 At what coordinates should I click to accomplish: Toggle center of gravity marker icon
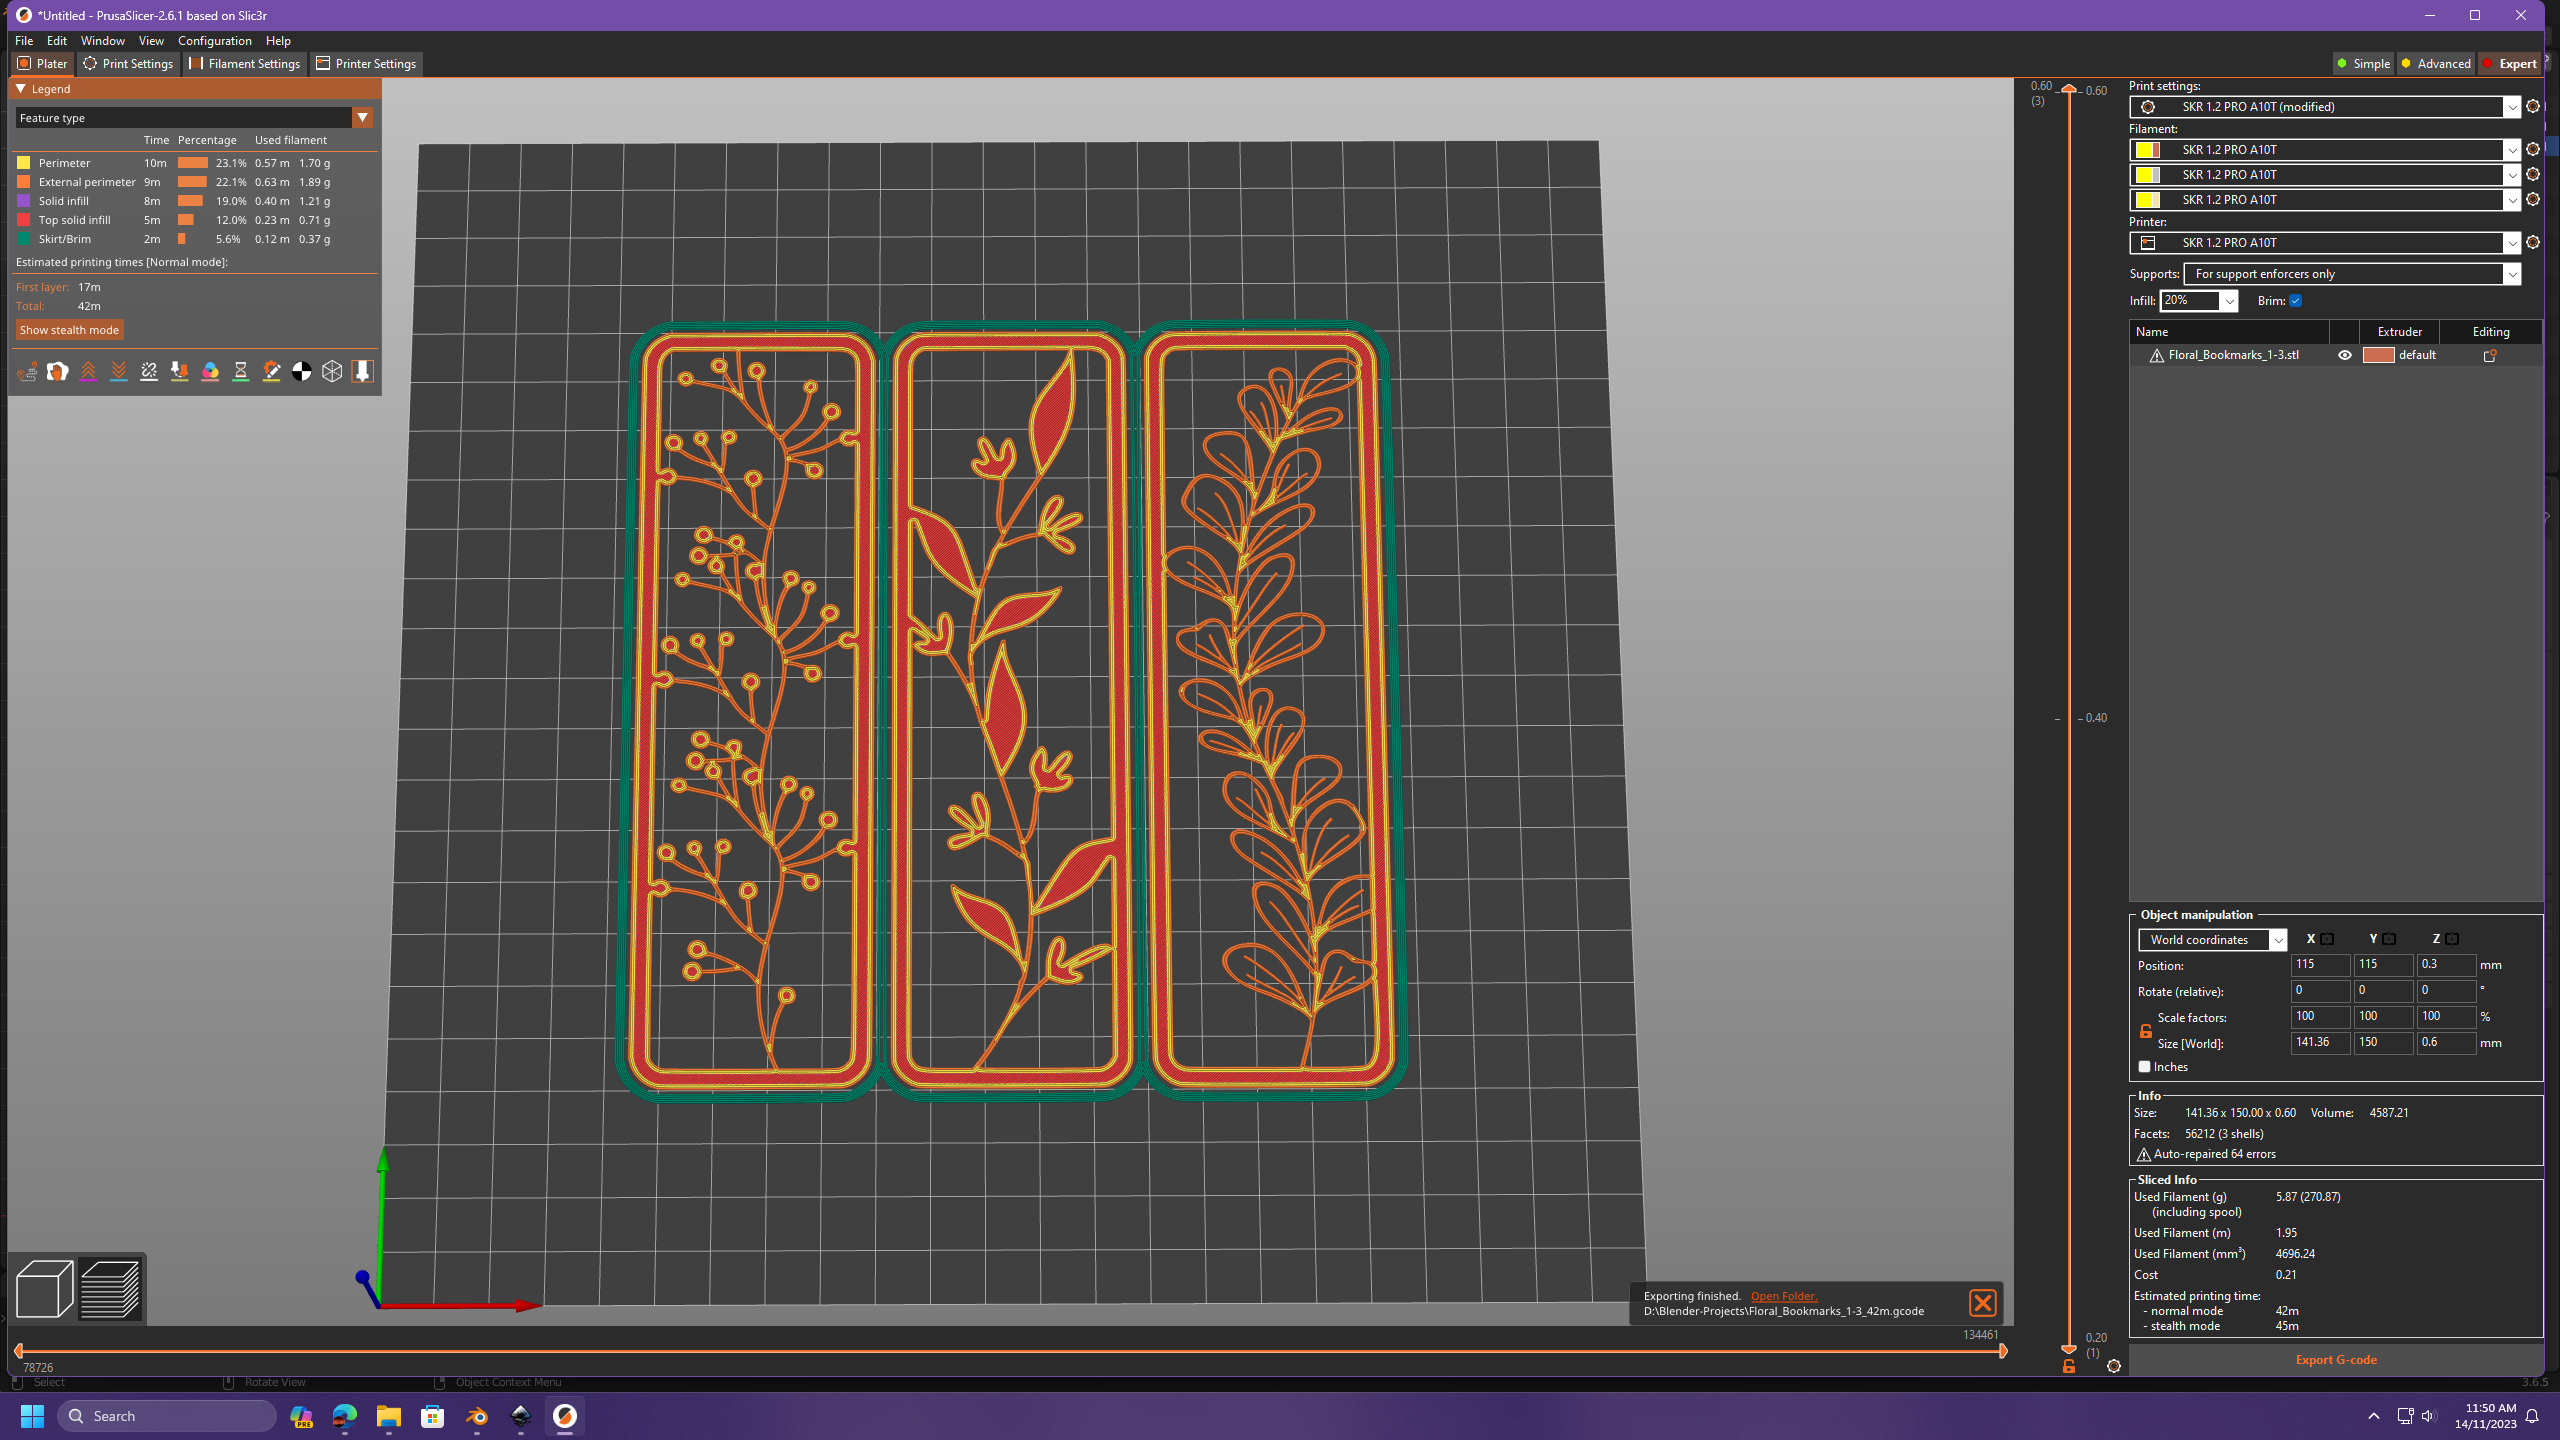click(x=301, y=372)
